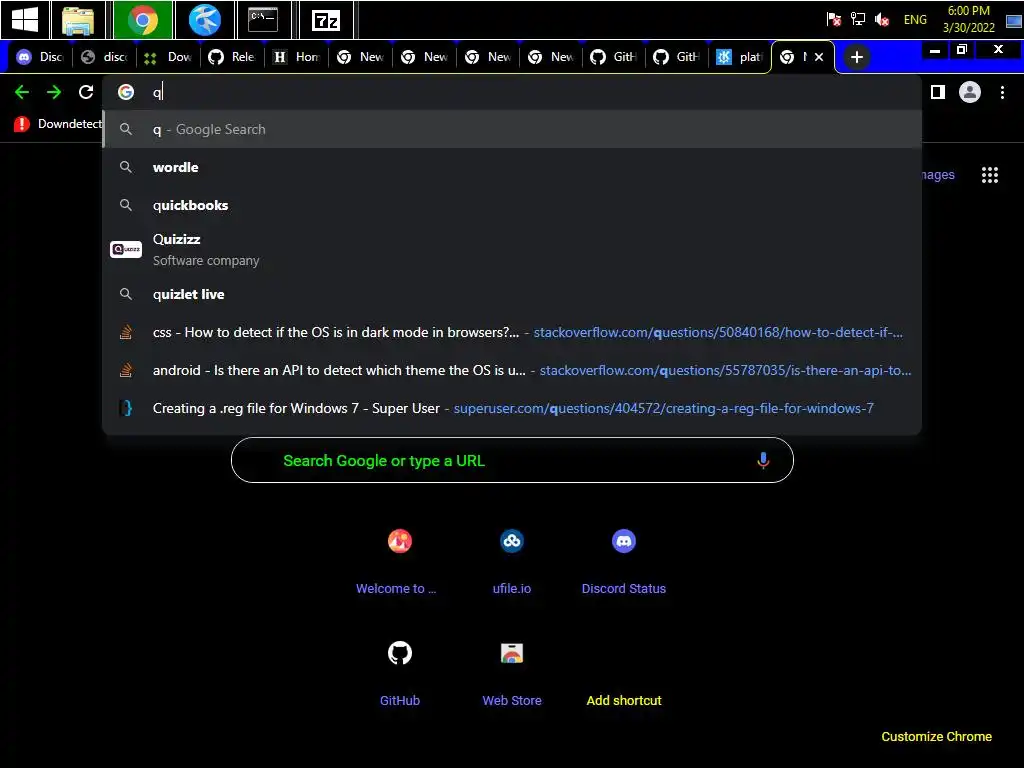The image size is (1024, 768).
Task: Click the Images link
Action: click(x=938, y=175)
